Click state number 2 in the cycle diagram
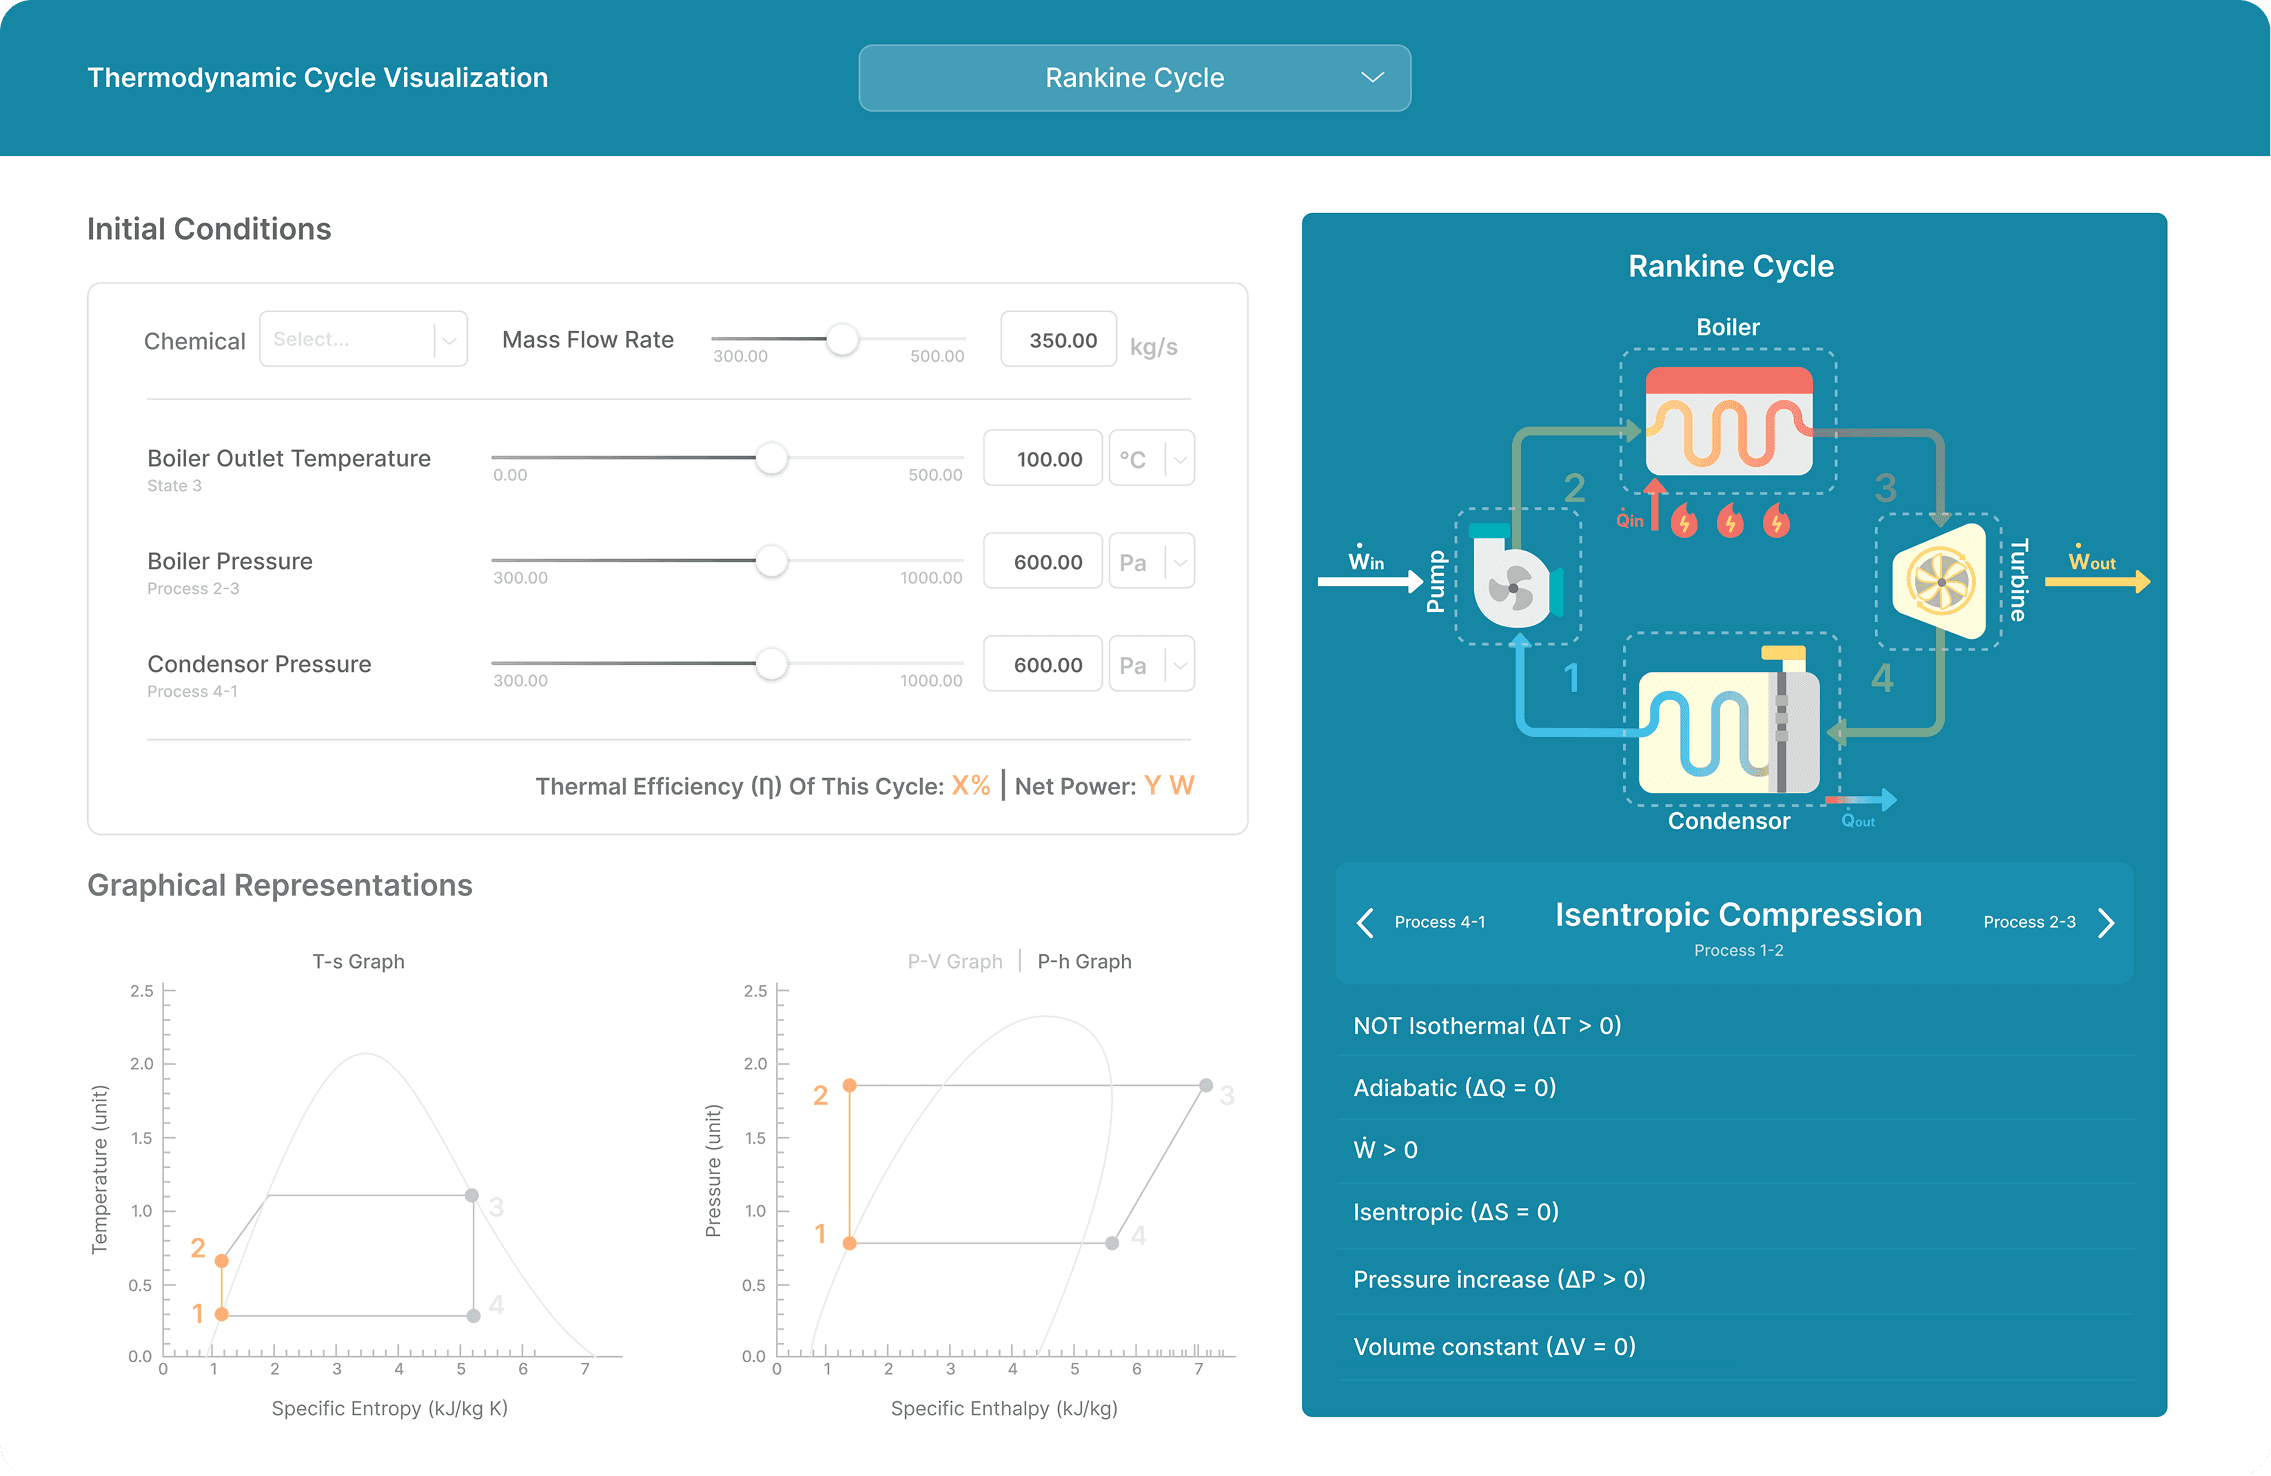2271x1476 pixels. point(1575,488)
